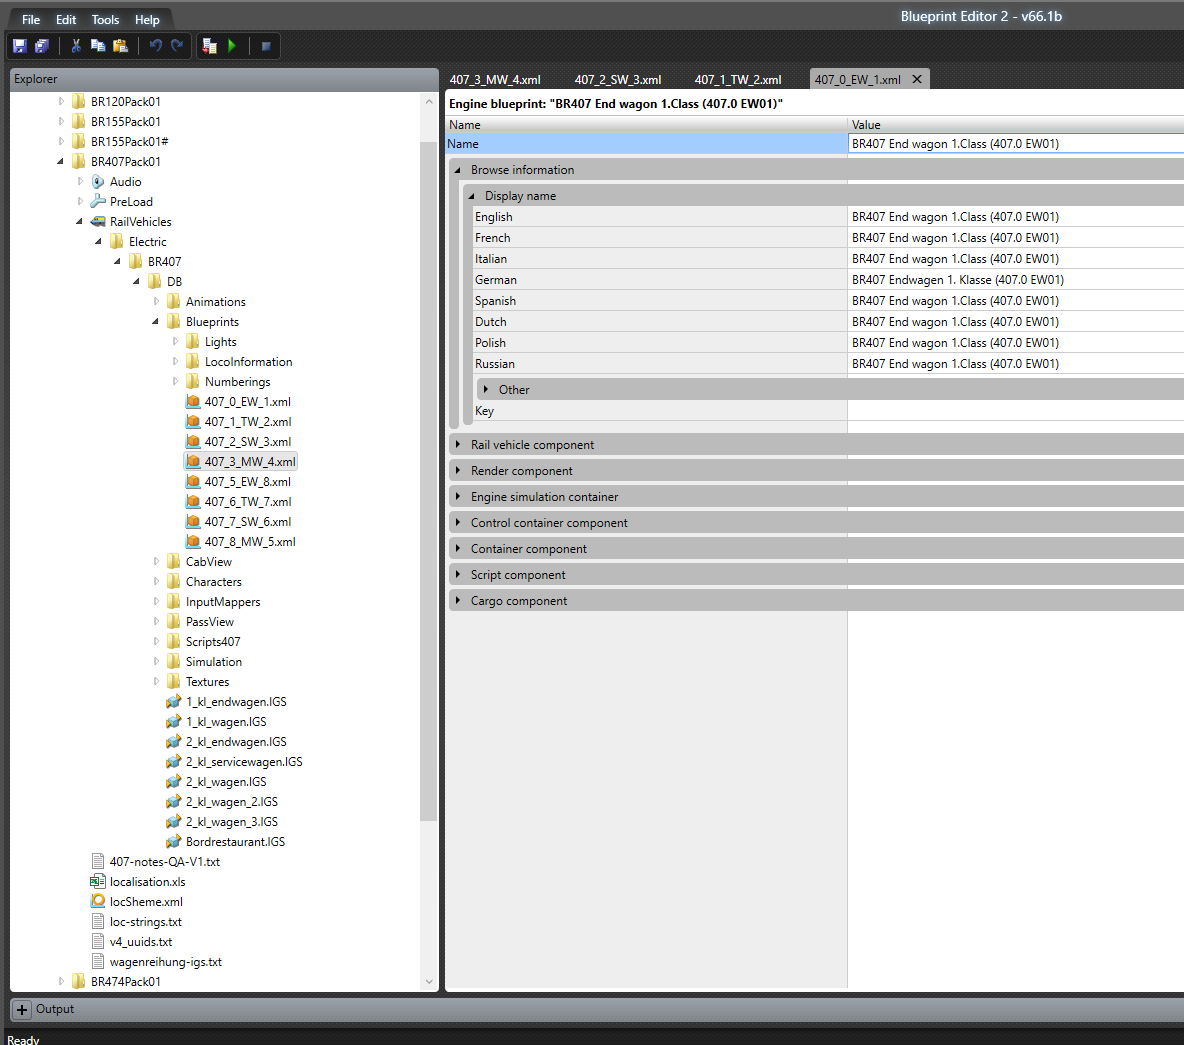Click the Undo arrow icon
Viewport: 1184px width, 1045px height.
click(155, 46)
